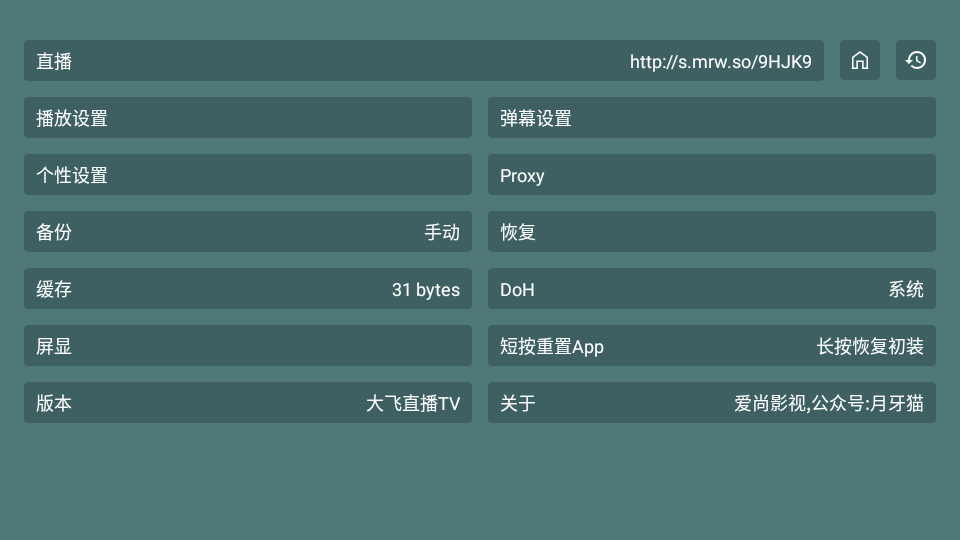Open 弹幕设置 danmaku settings
960x540 pixels.
click(711, 118)
